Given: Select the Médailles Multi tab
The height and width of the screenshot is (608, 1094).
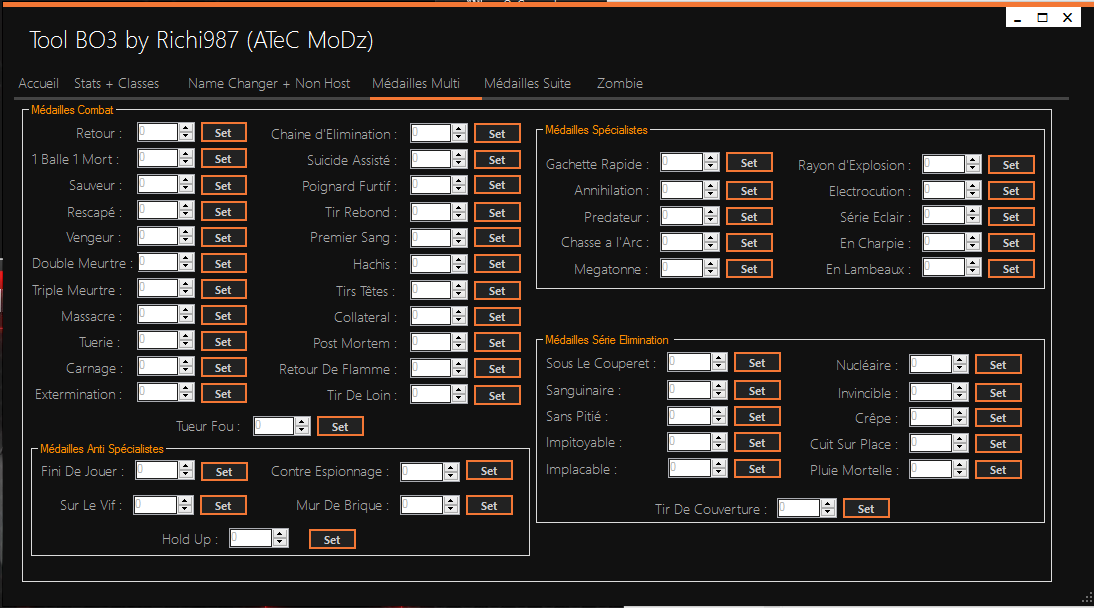Looking at the screenshot, I should coord(416,83).
